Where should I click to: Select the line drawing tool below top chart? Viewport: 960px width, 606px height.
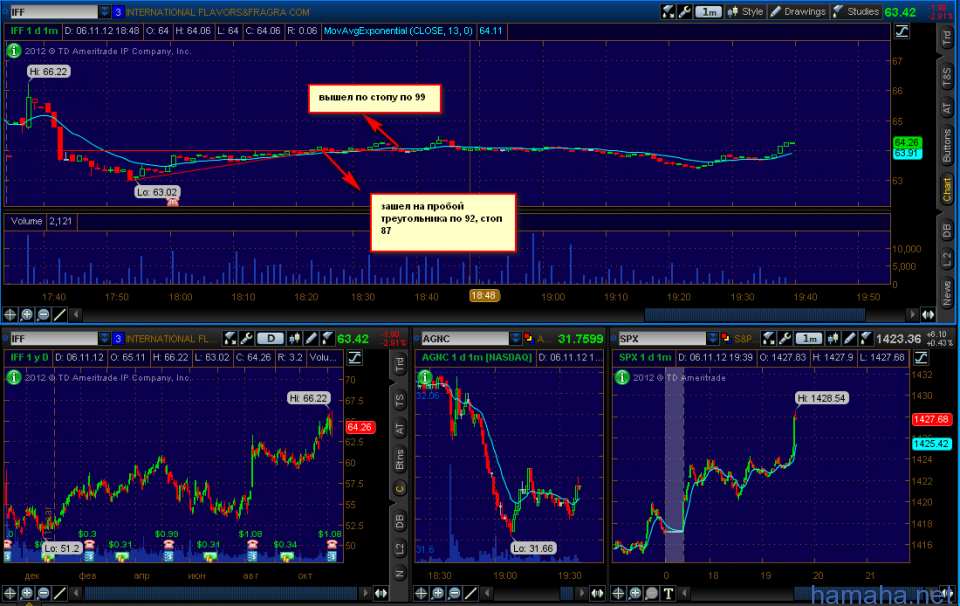(60, 314)
